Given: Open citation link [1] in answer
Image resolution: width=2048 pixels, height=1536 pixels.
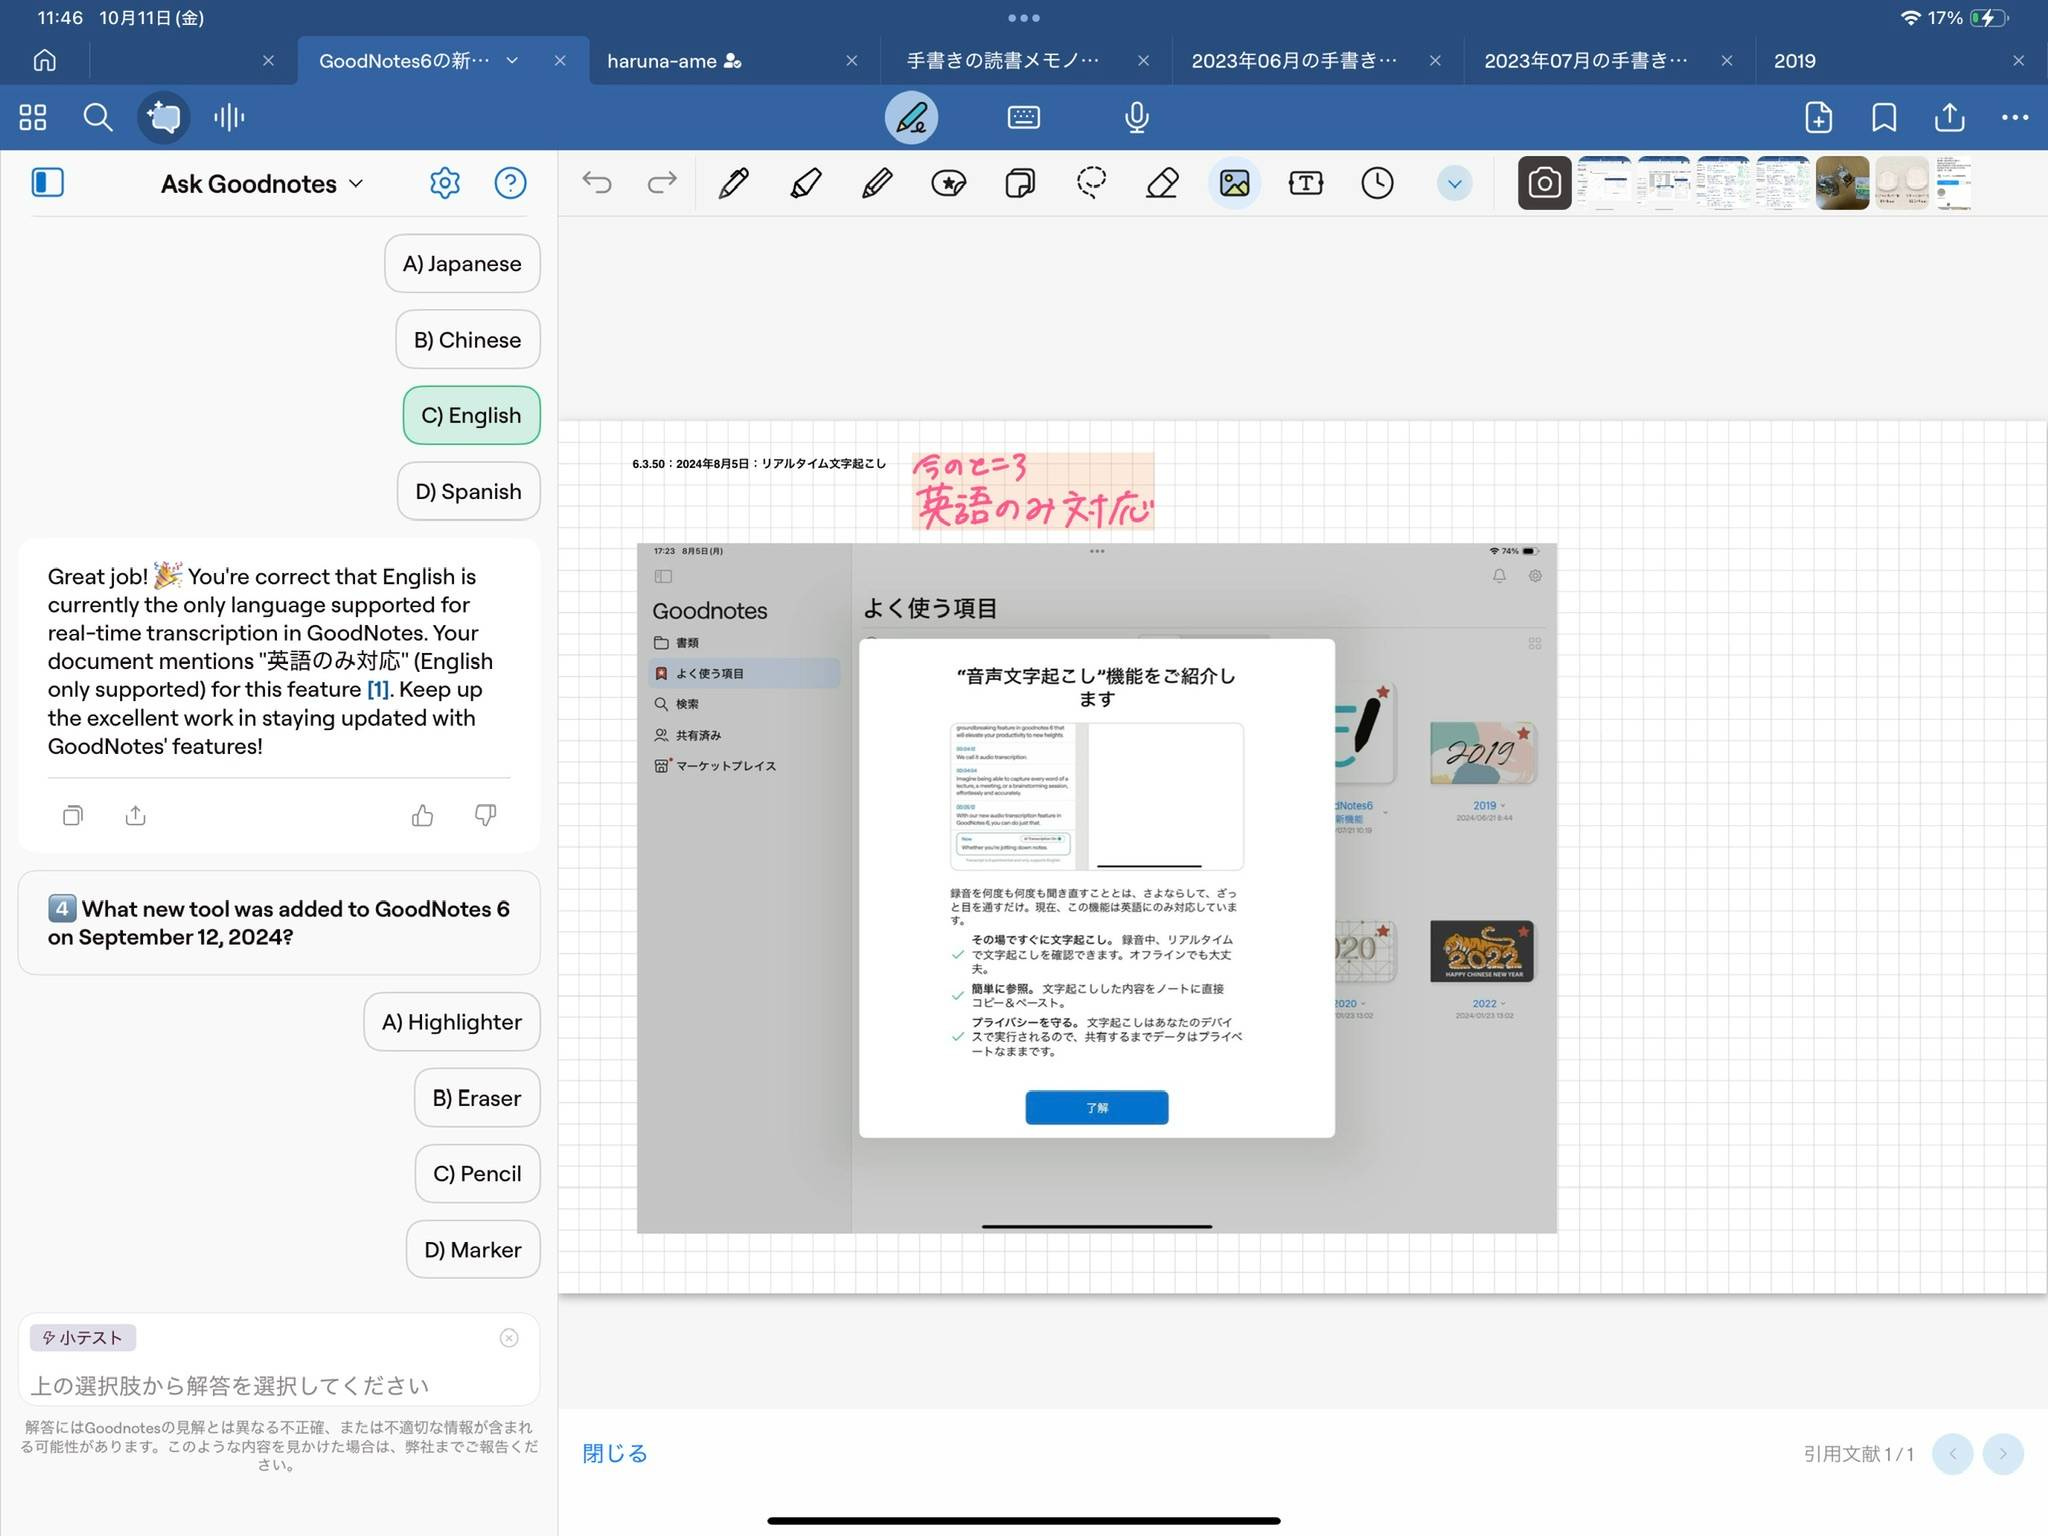Looking at the screenshot, I should (x=378, y=690).
